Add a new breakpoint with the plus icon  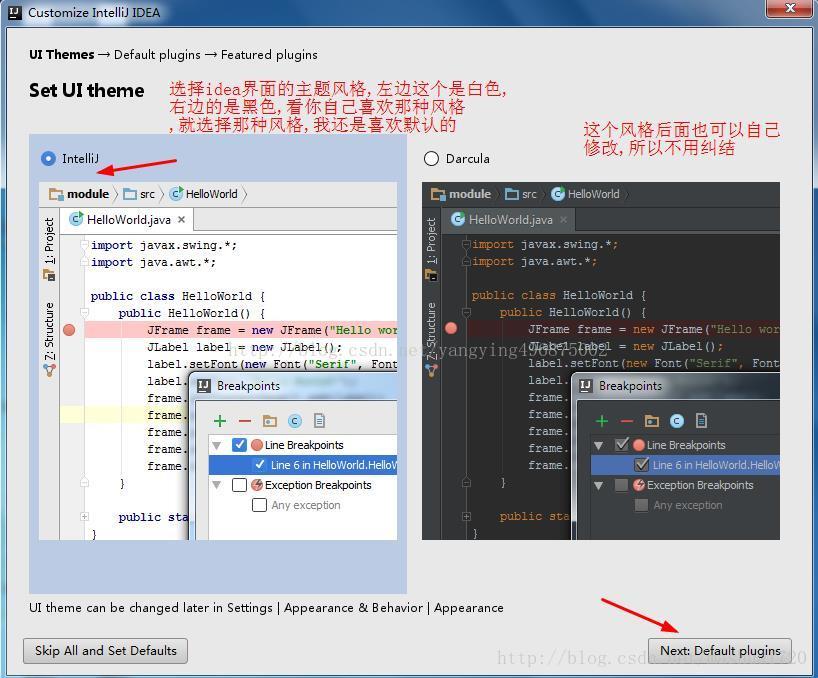click(220, 421)
